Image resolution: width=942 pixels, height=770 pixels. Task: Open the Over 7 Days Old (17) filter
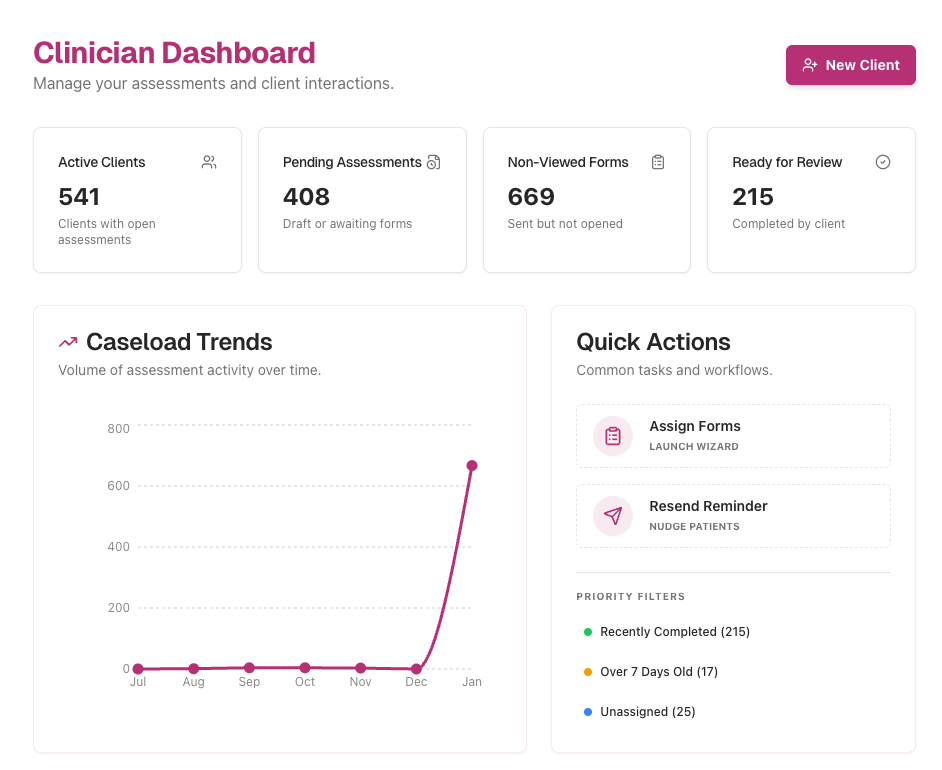659,672
